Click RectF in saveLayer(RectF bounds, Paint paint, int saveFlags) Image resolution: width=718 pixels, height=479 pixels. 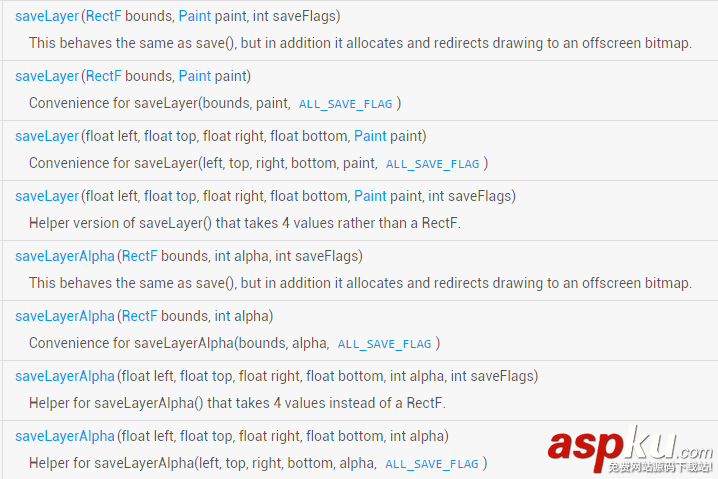tap(103, 16)
